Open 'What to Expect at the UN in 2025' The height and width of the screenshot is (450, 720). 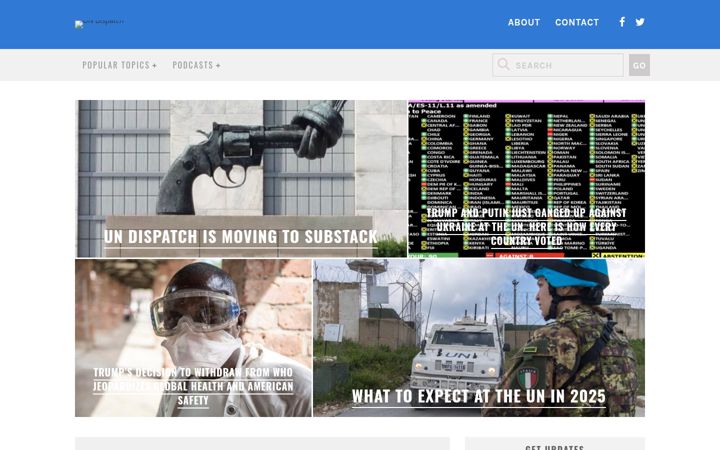(x=479, y=396)
